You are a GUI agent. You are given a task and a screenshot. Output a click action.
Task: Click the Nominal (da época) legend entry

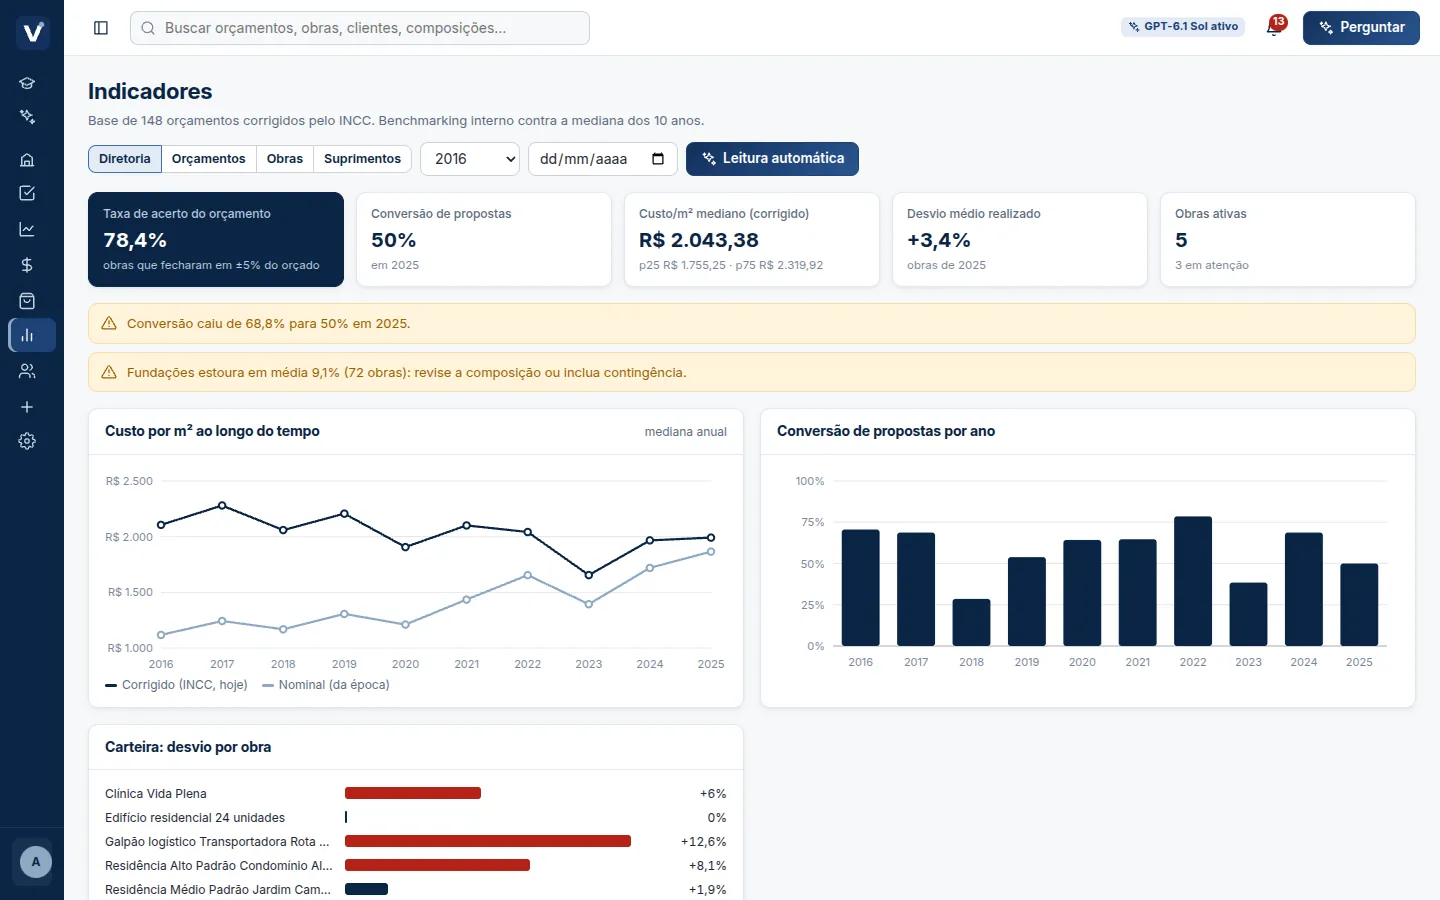326,685
